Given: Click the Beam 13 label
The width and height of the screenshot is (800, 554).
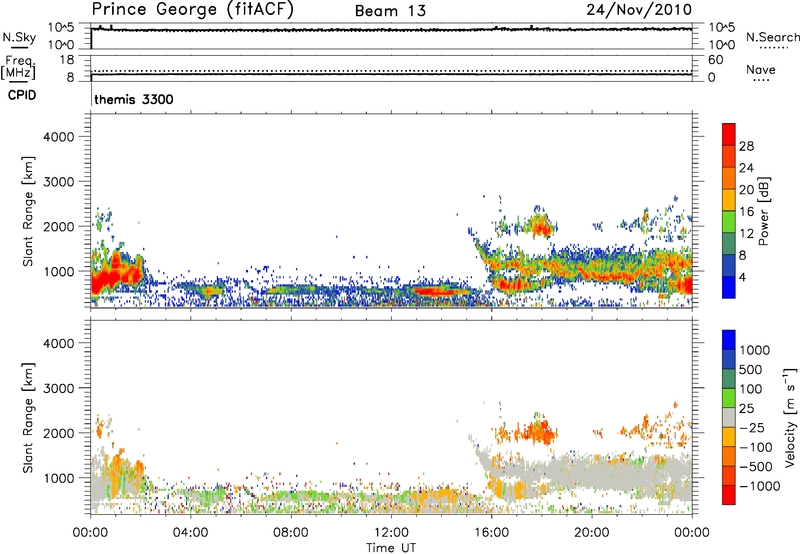Looking at the screenshot, I should tap(390, 11).
